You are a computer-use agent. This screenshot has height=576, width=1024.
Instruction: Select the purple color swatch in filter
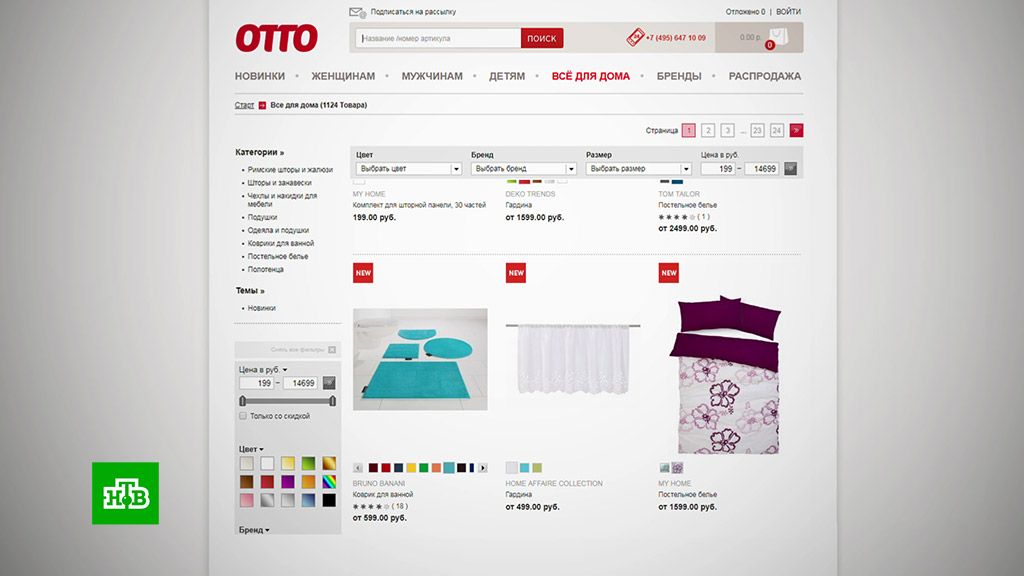tap(288, 482)
